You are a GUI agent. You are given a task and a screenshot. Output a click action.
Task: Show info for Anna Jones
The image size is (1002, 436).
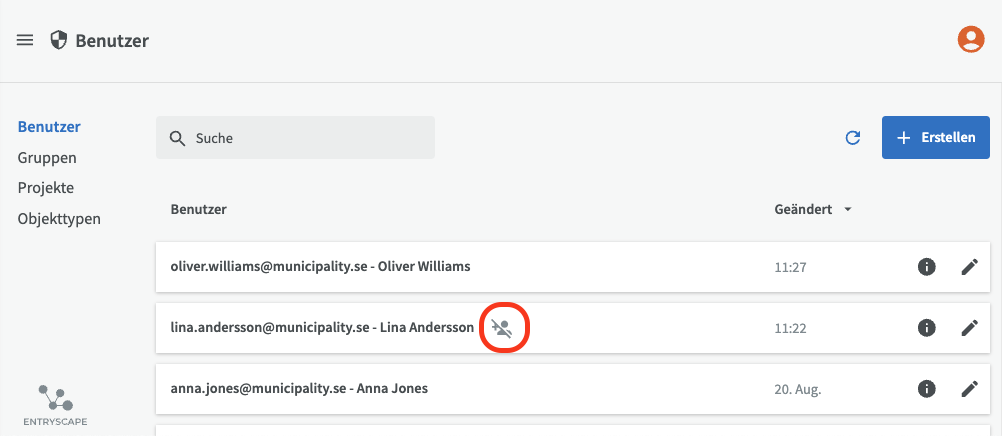[x=927, y=388]
